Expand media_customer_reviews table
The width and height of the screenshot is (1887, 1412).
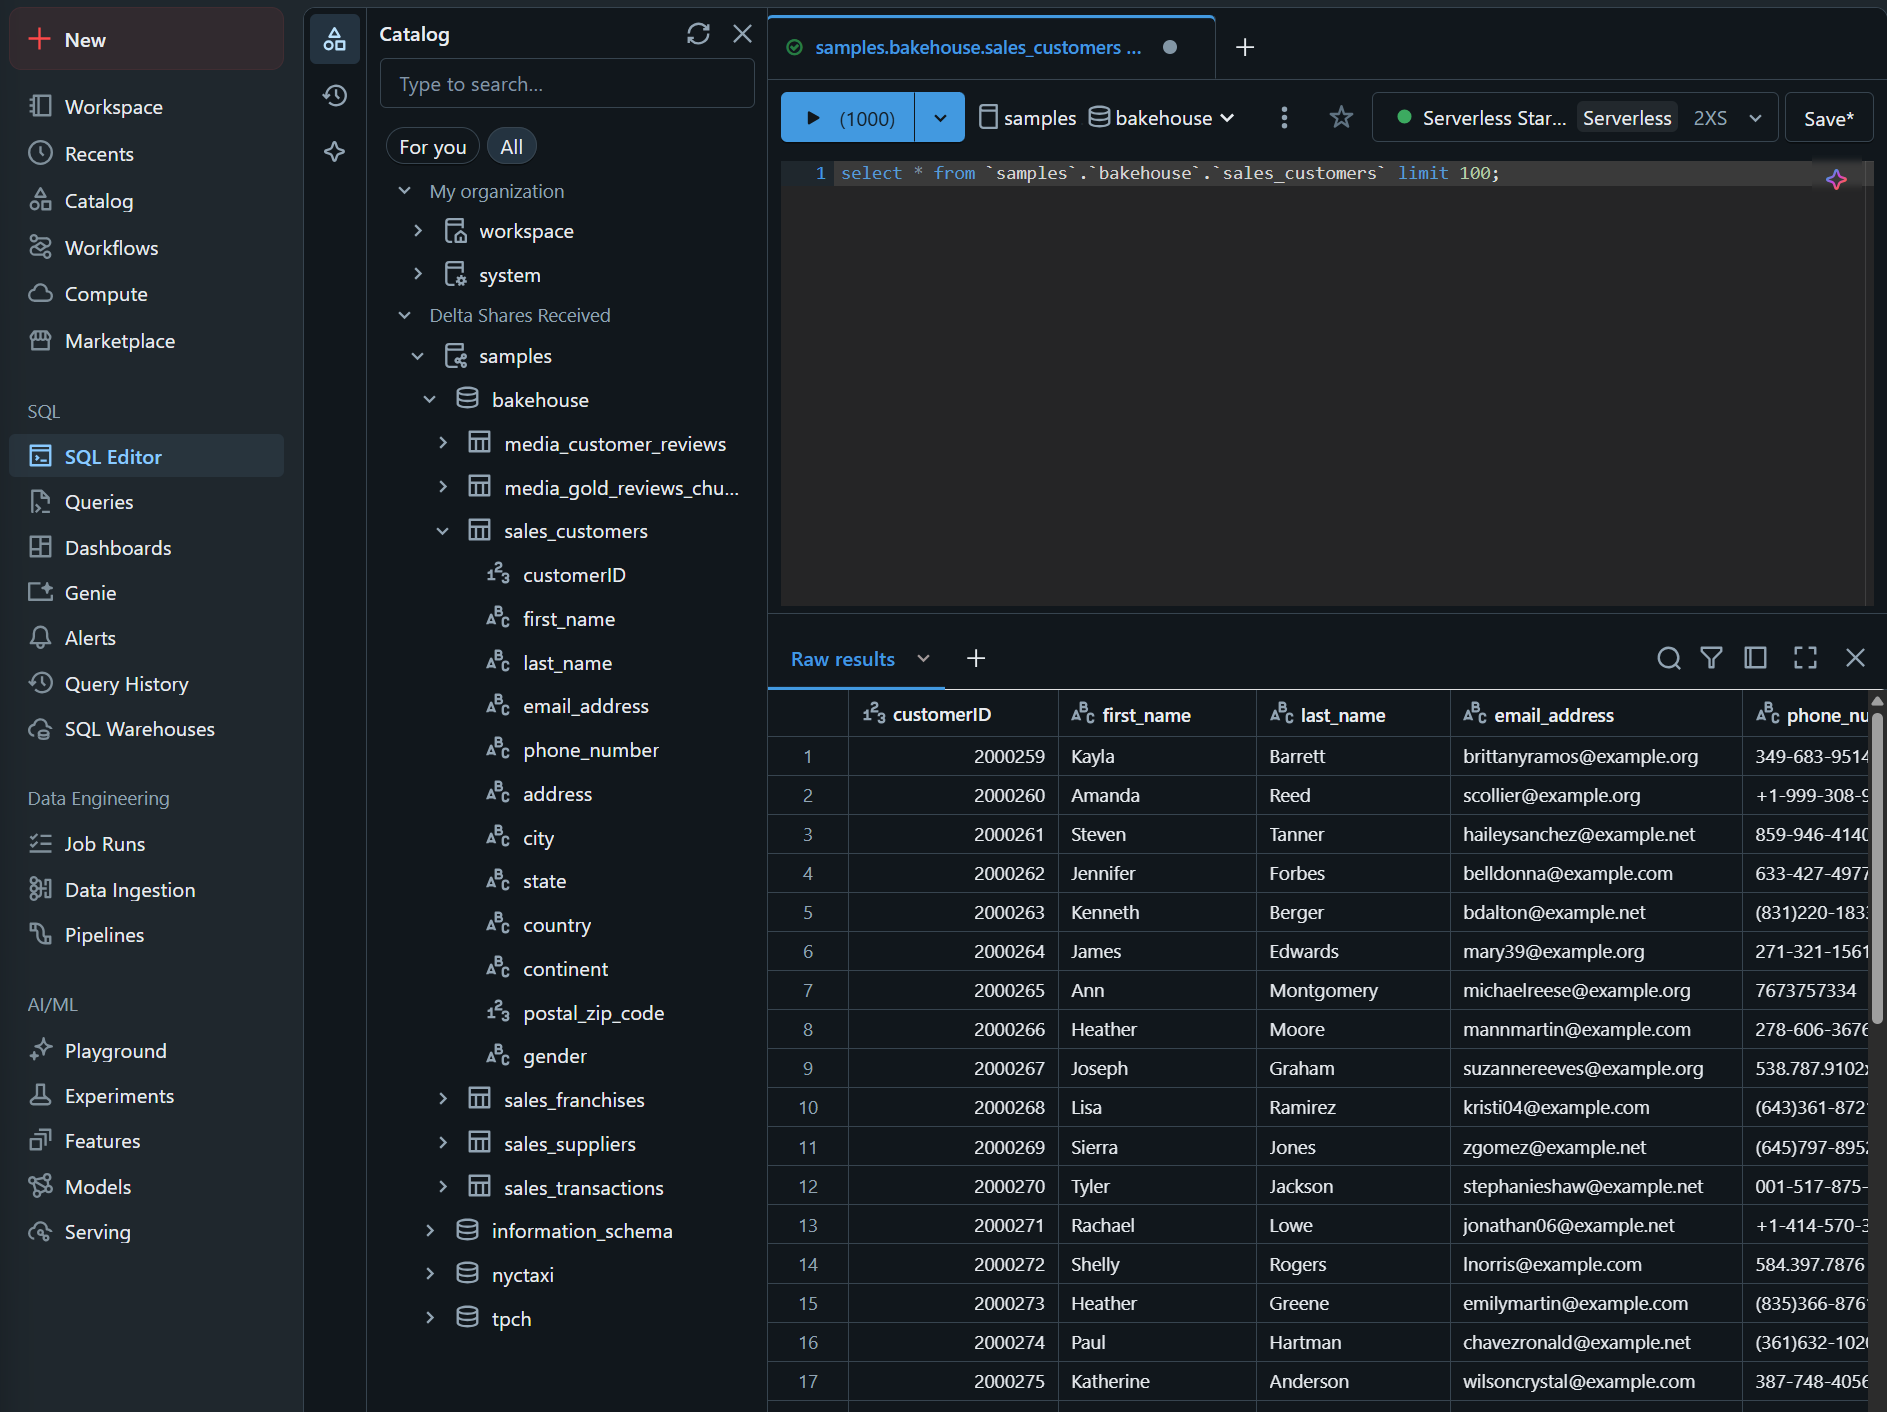tap(443, 443)
